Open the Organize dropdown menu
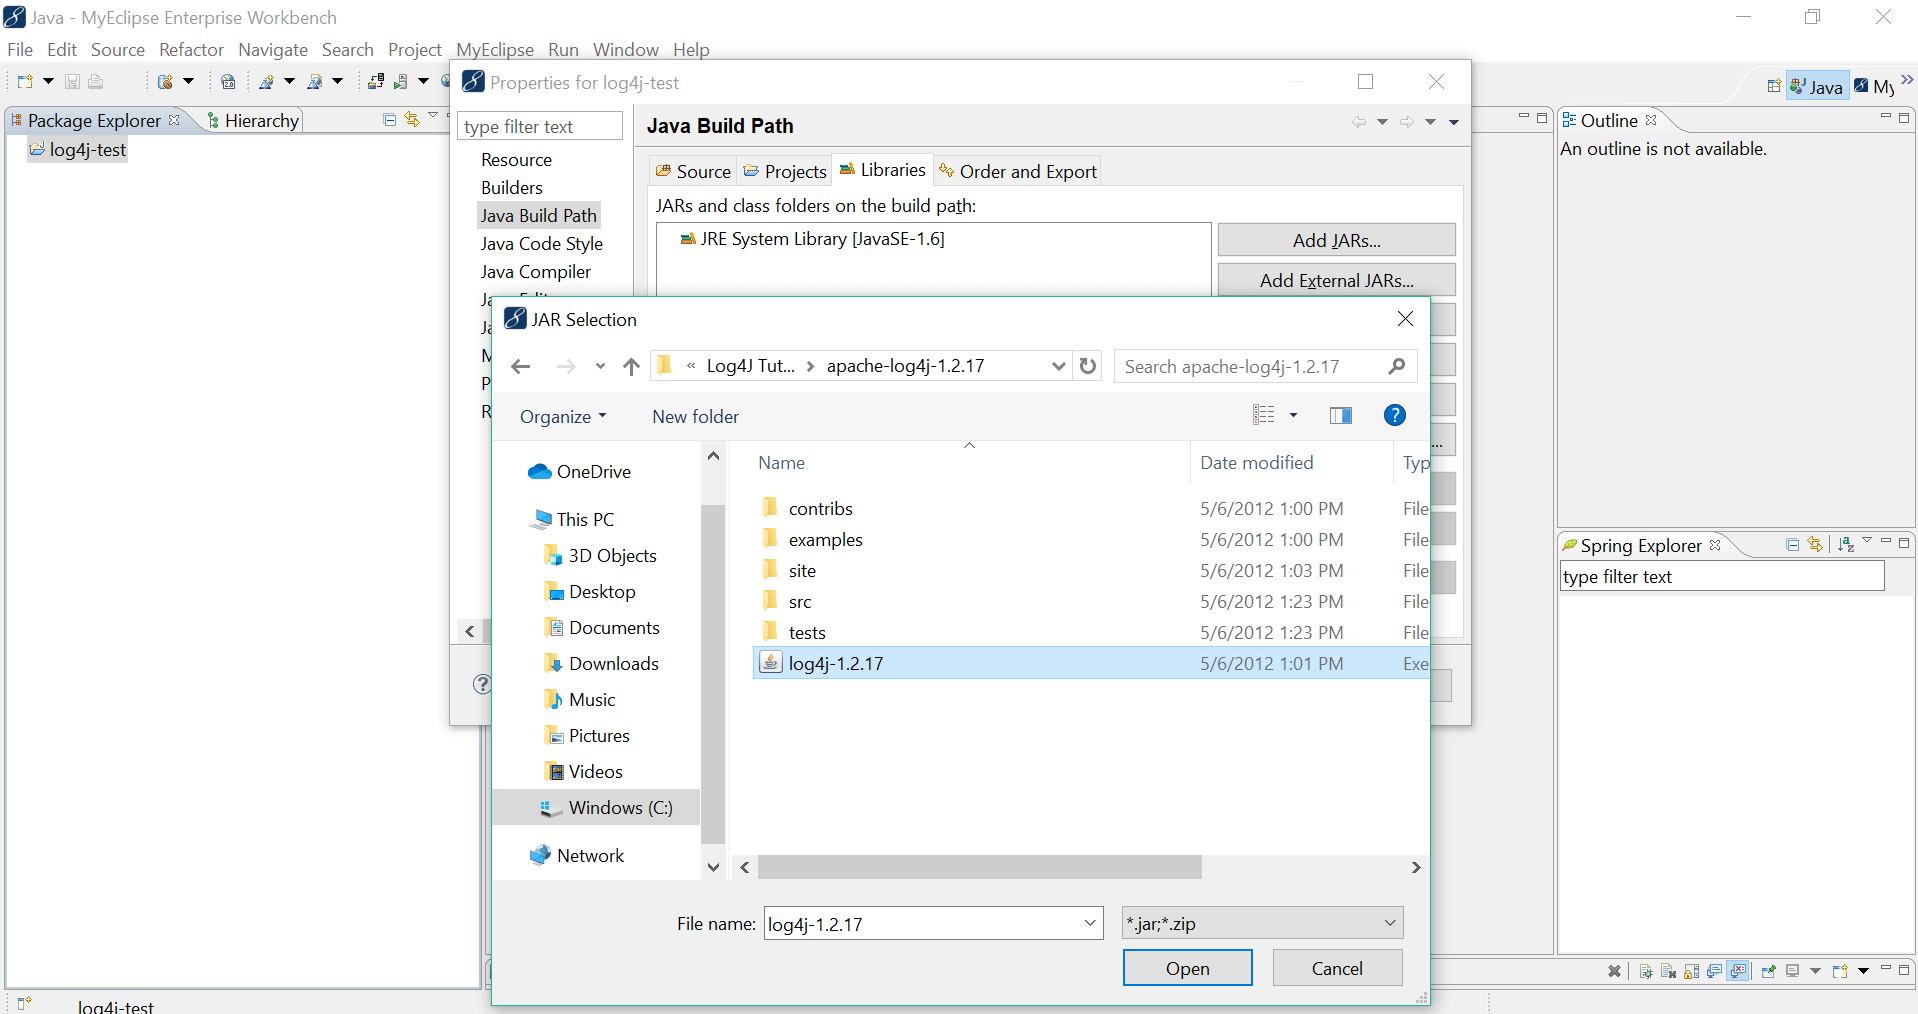Screen dimensions: 1918x1014 563,416
